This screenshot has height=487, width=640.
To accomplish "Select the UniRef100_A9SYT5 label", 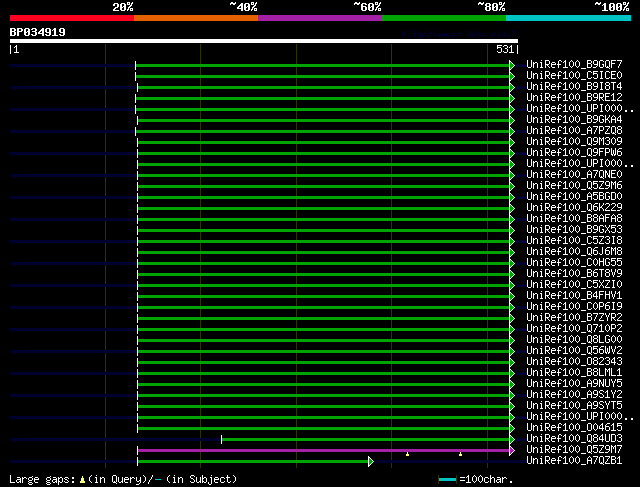I will pos(574,406).
